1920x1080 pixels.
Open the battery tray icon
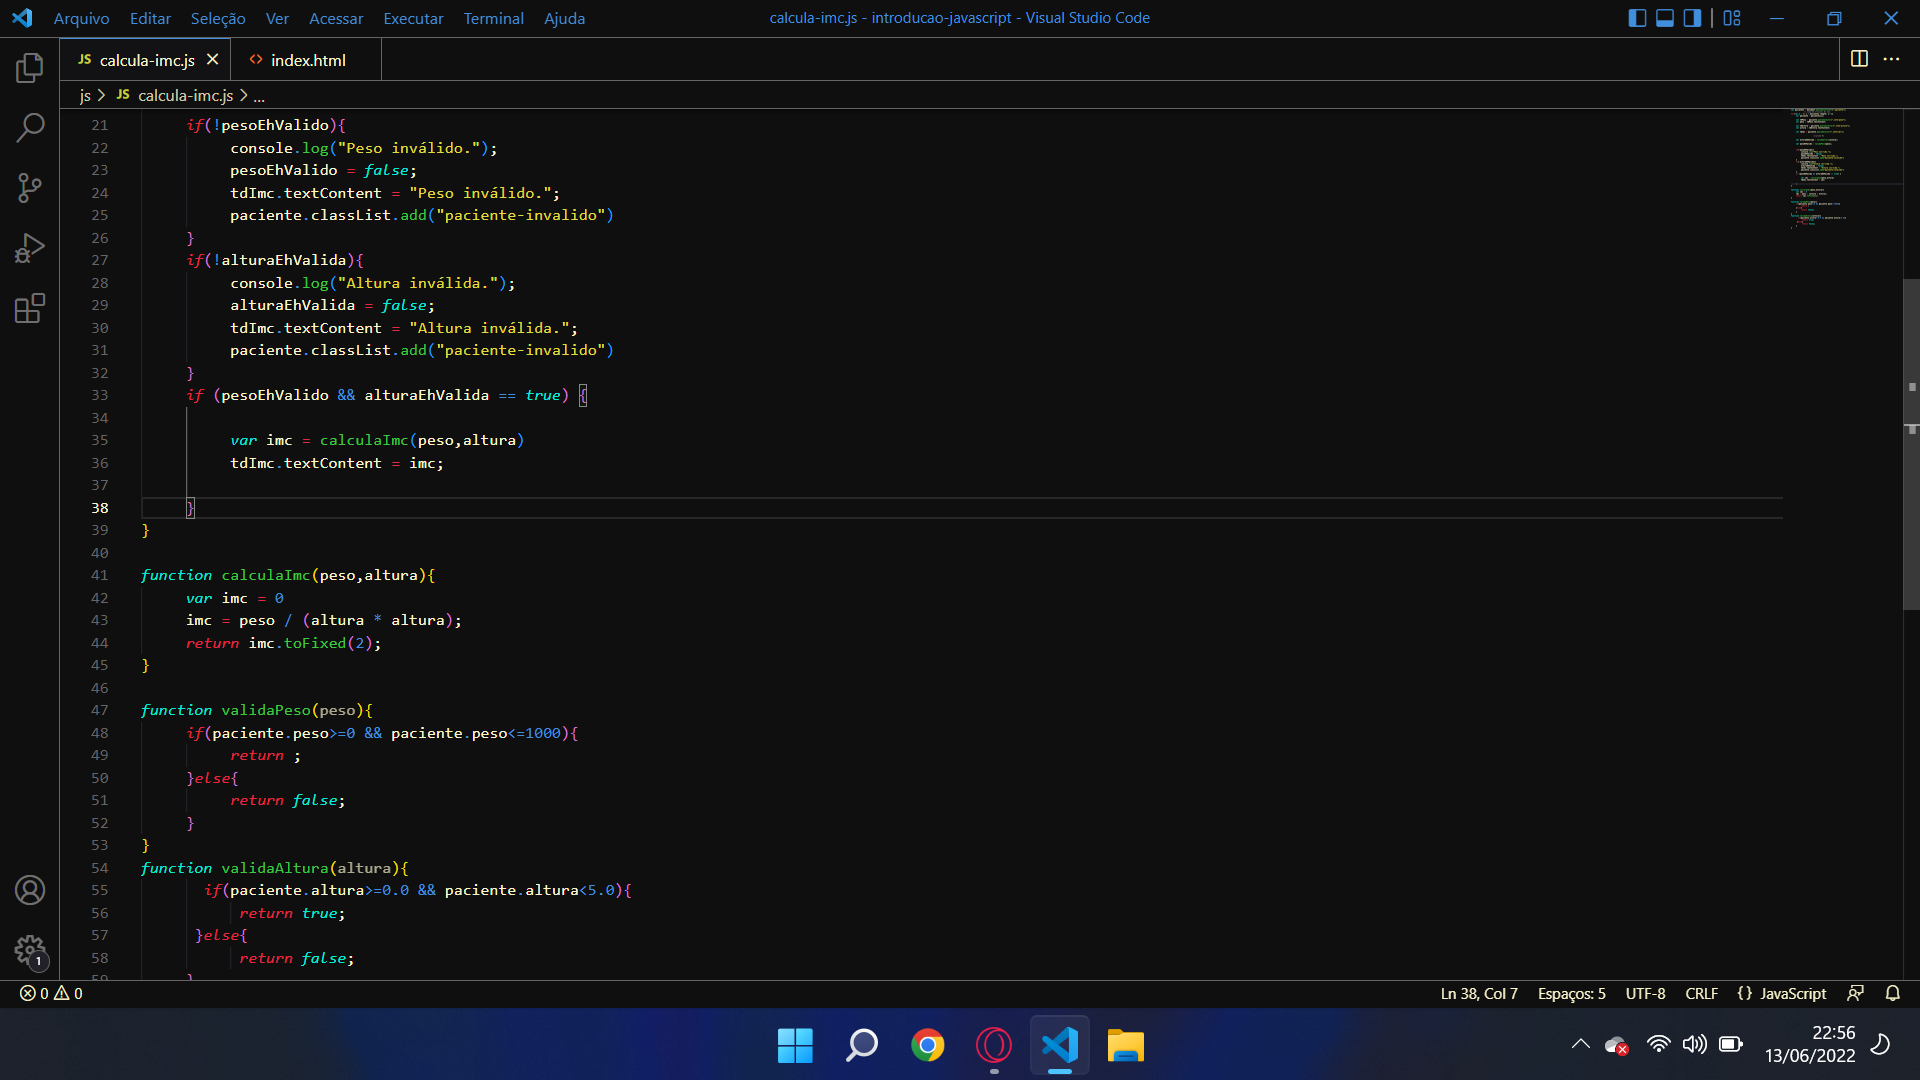pos(1730,1044)
